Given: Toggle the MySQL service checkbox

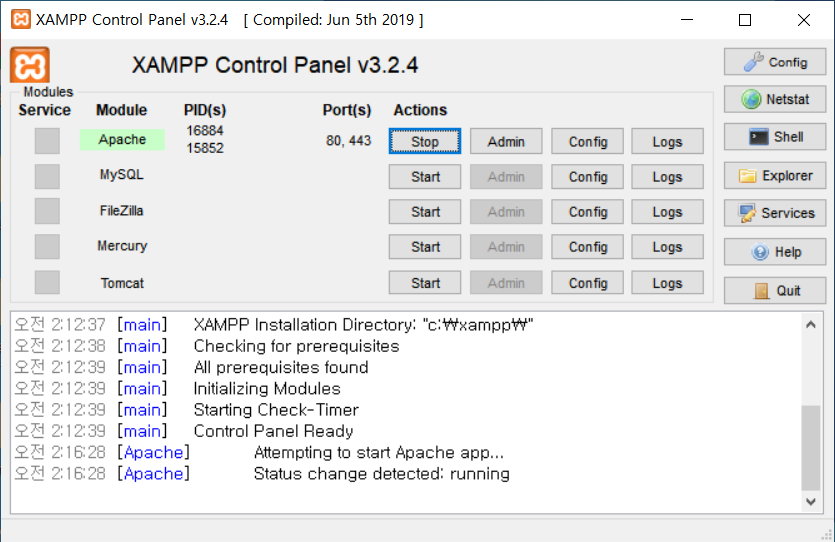Looking at the screenshot, I should (47, 176).
